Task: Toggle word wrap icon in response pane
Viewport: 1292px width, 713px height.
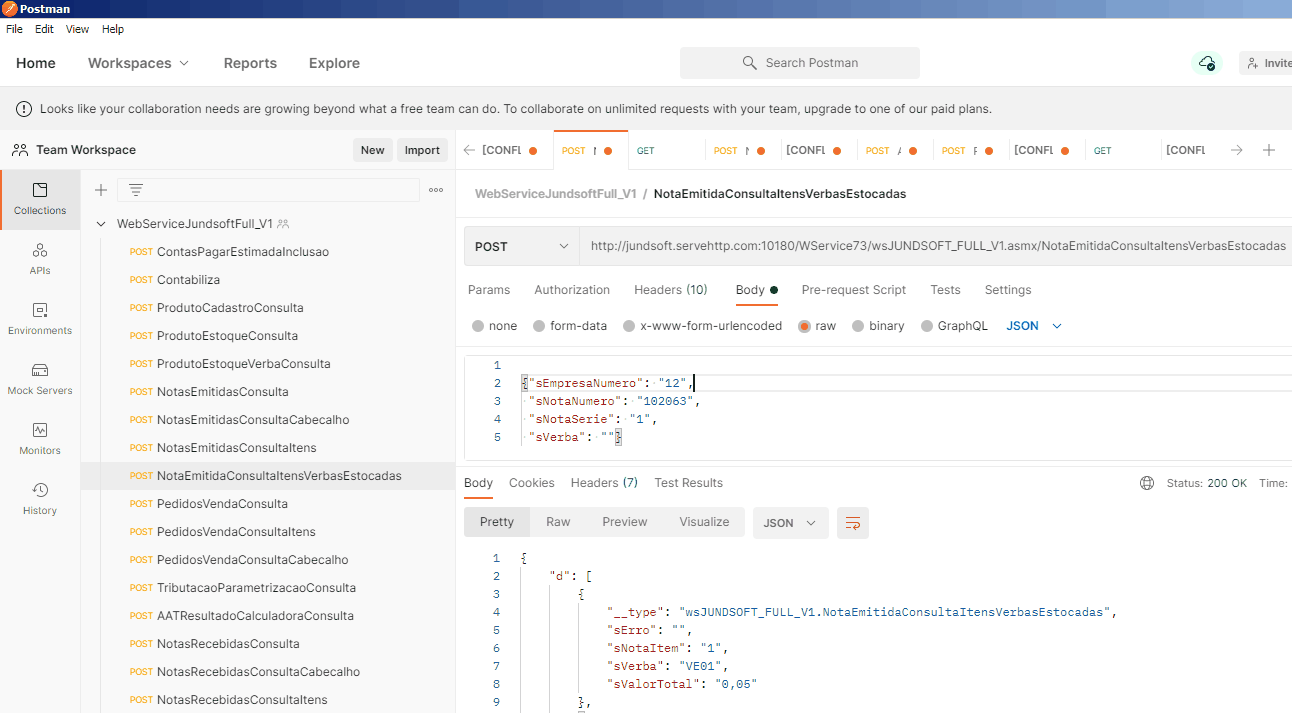Action: pos(853,523)
